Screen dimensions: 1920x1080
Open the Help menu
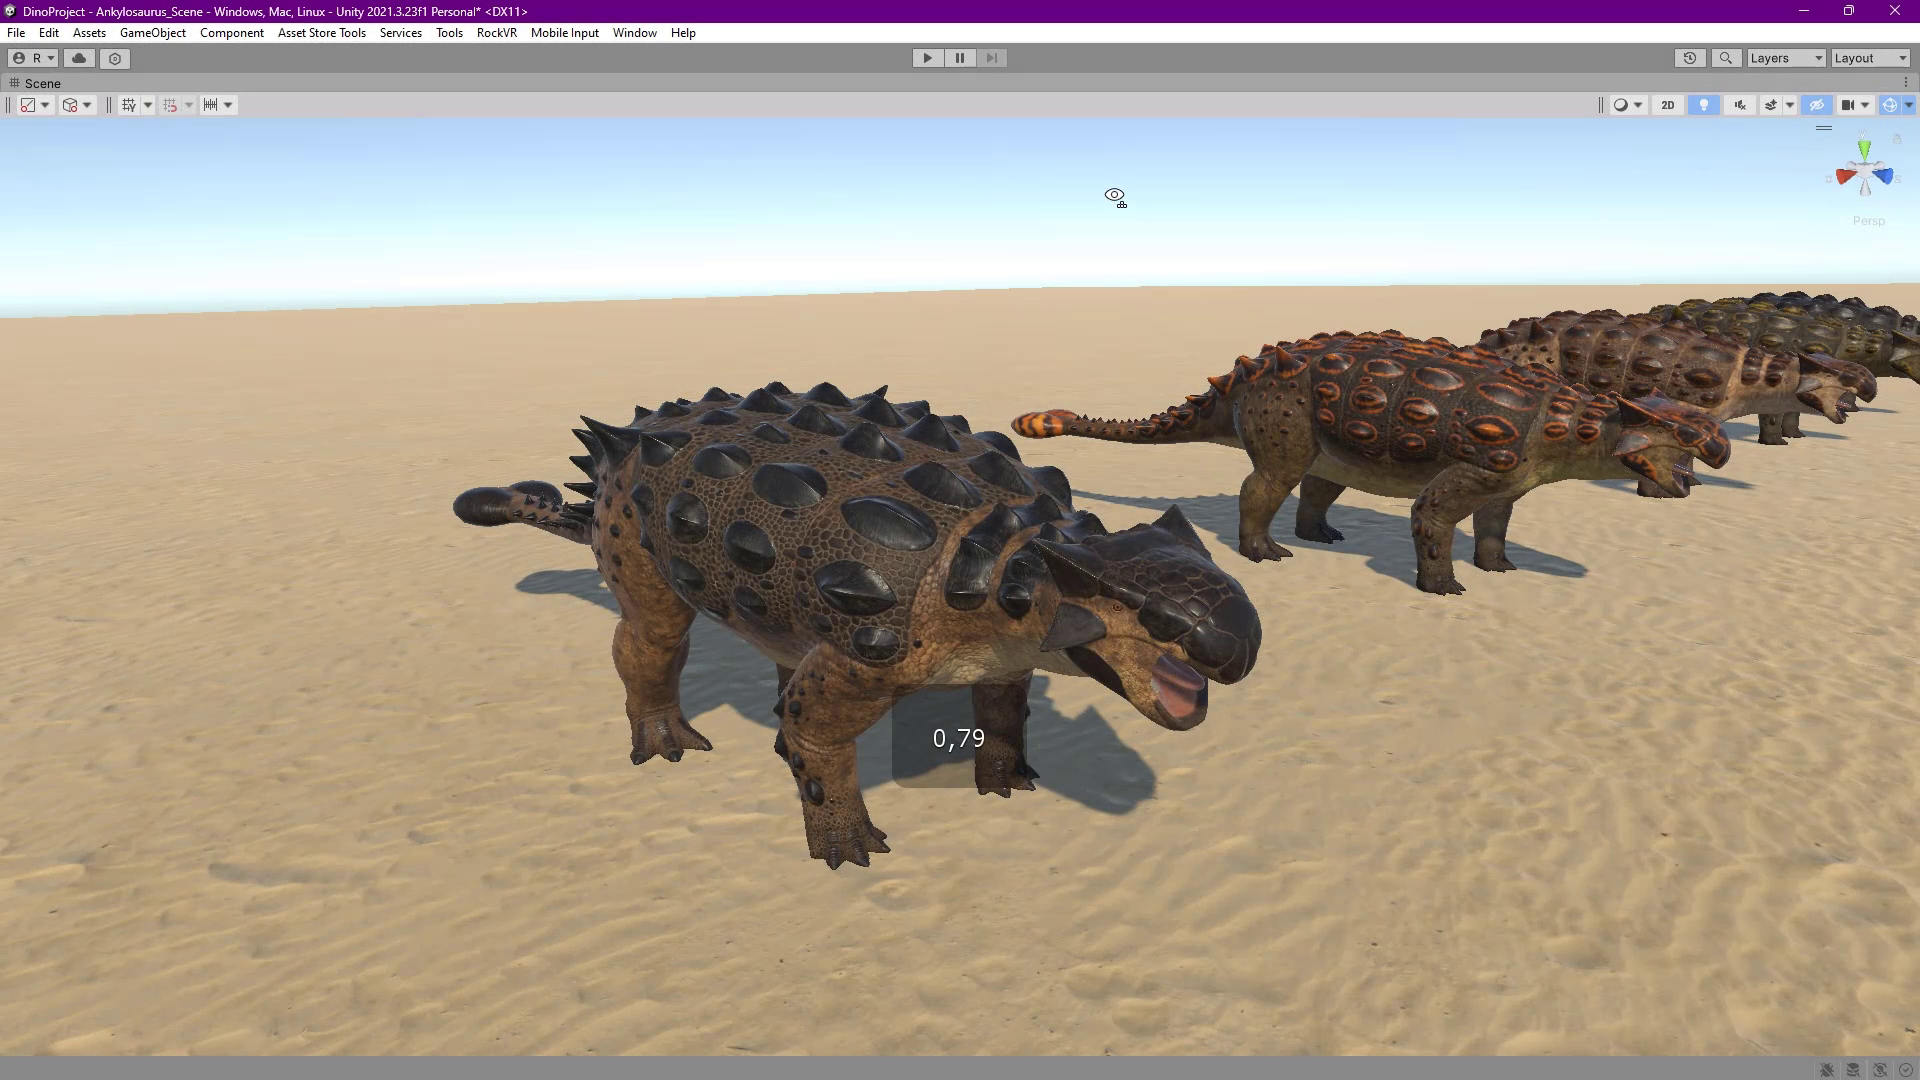pos(683,33)
